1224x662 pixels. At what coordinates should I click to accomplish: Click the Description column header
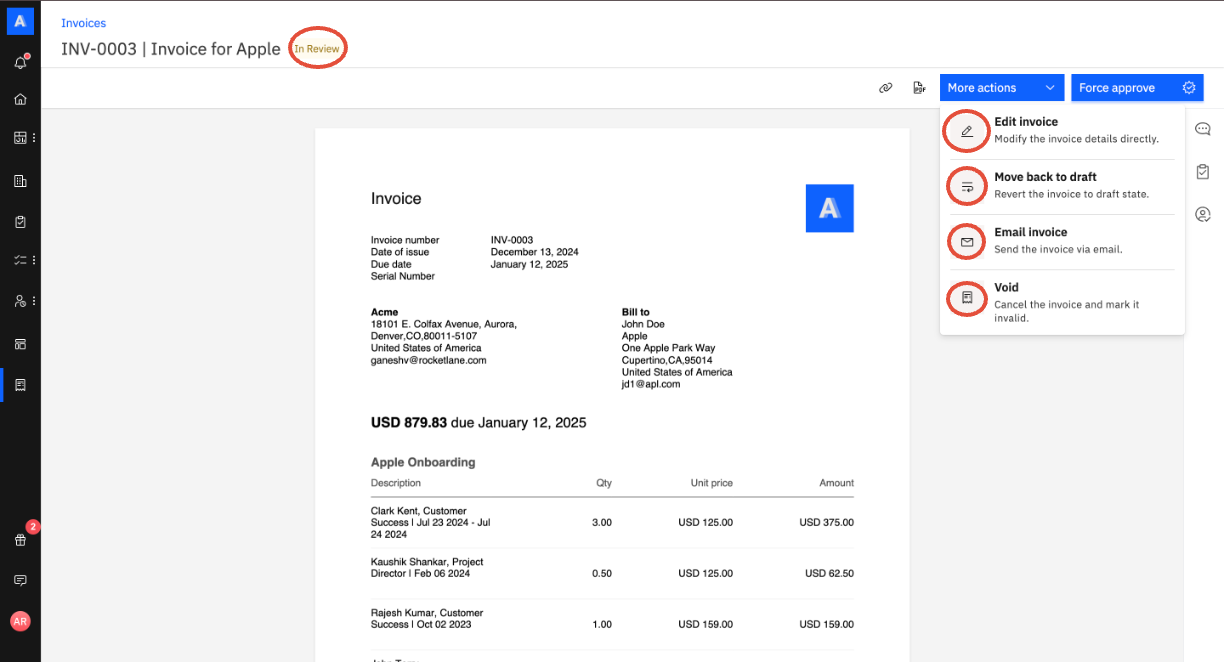click(396, 483)
